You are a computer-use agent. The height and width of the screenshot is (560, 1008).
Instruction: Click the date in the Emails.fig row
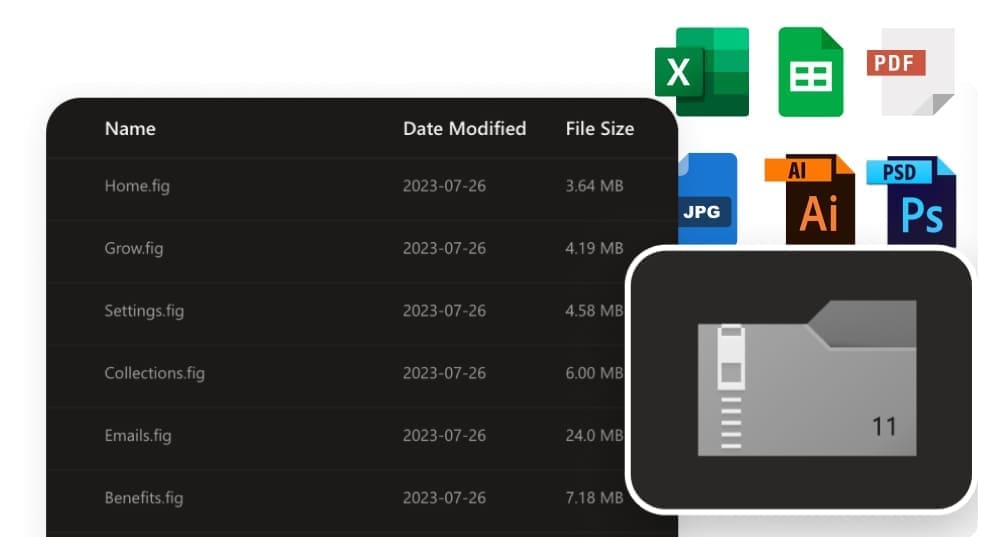(444, 436)
